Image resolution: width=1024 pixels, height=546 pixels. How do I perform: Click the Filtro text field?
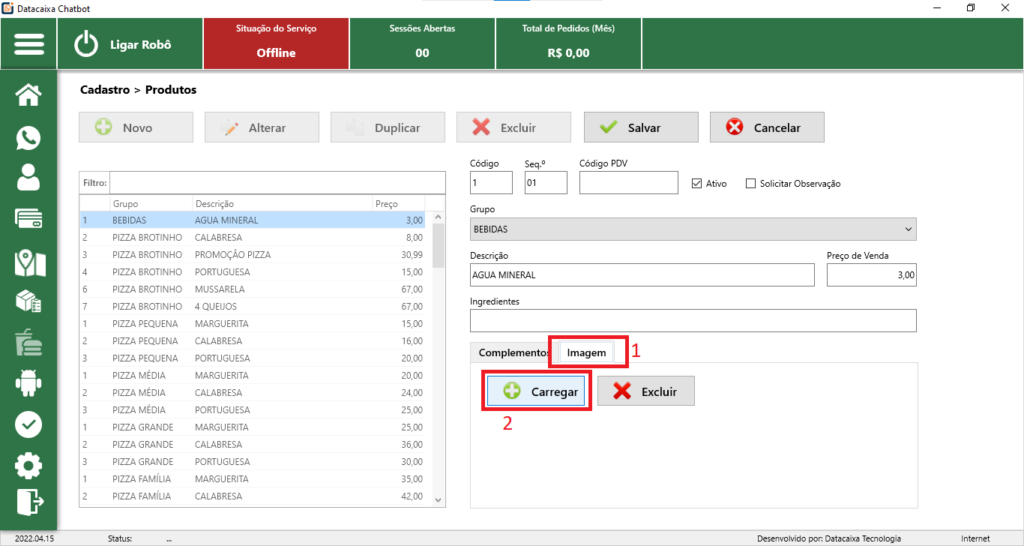(276, 183)
